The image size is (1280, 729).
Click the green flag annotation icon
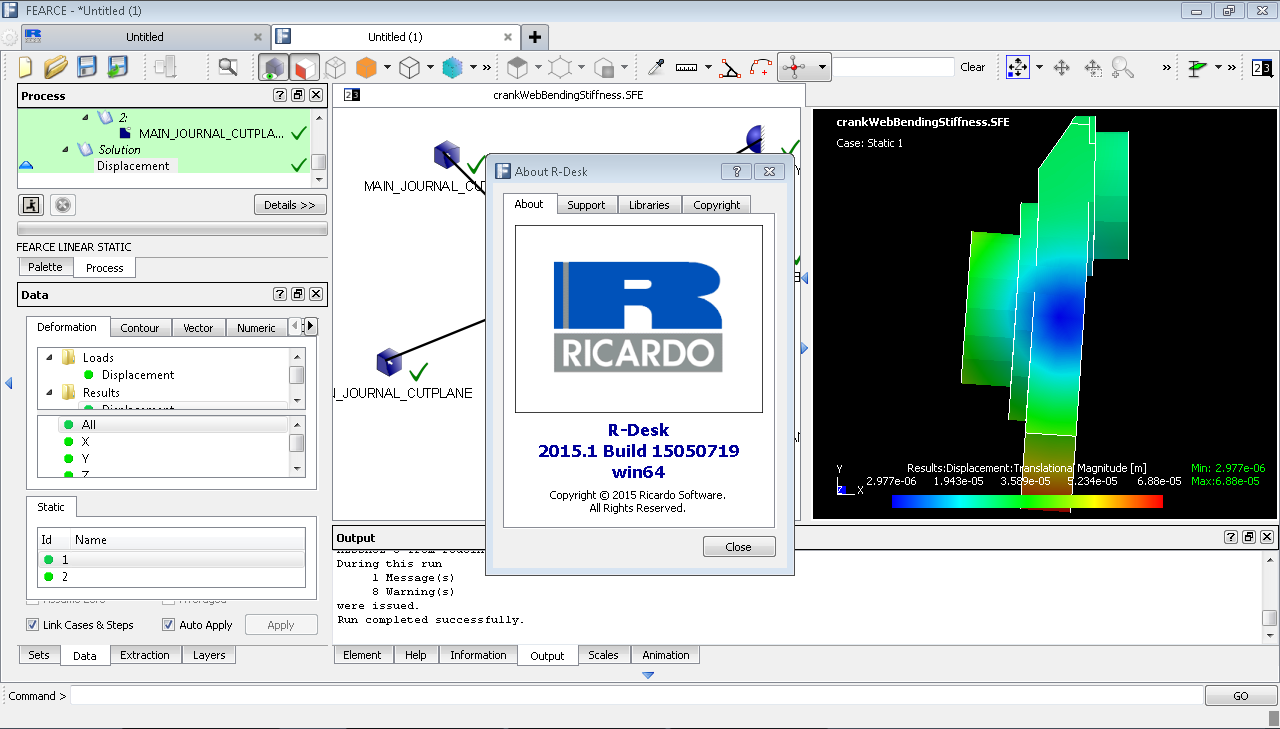pyautogui.click(x=1198, y=67)
